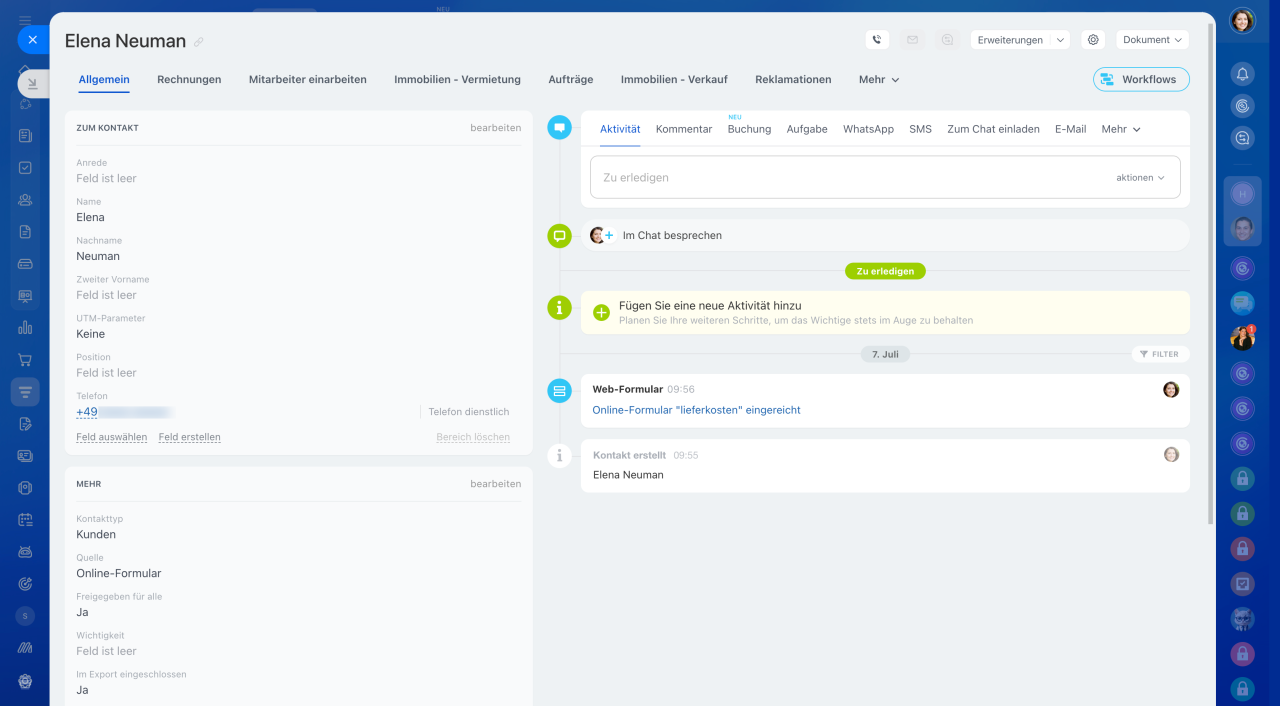
Task: Click bearbeiten in the Mehr section
Action: pyautogui.click(x=496, y=484)
